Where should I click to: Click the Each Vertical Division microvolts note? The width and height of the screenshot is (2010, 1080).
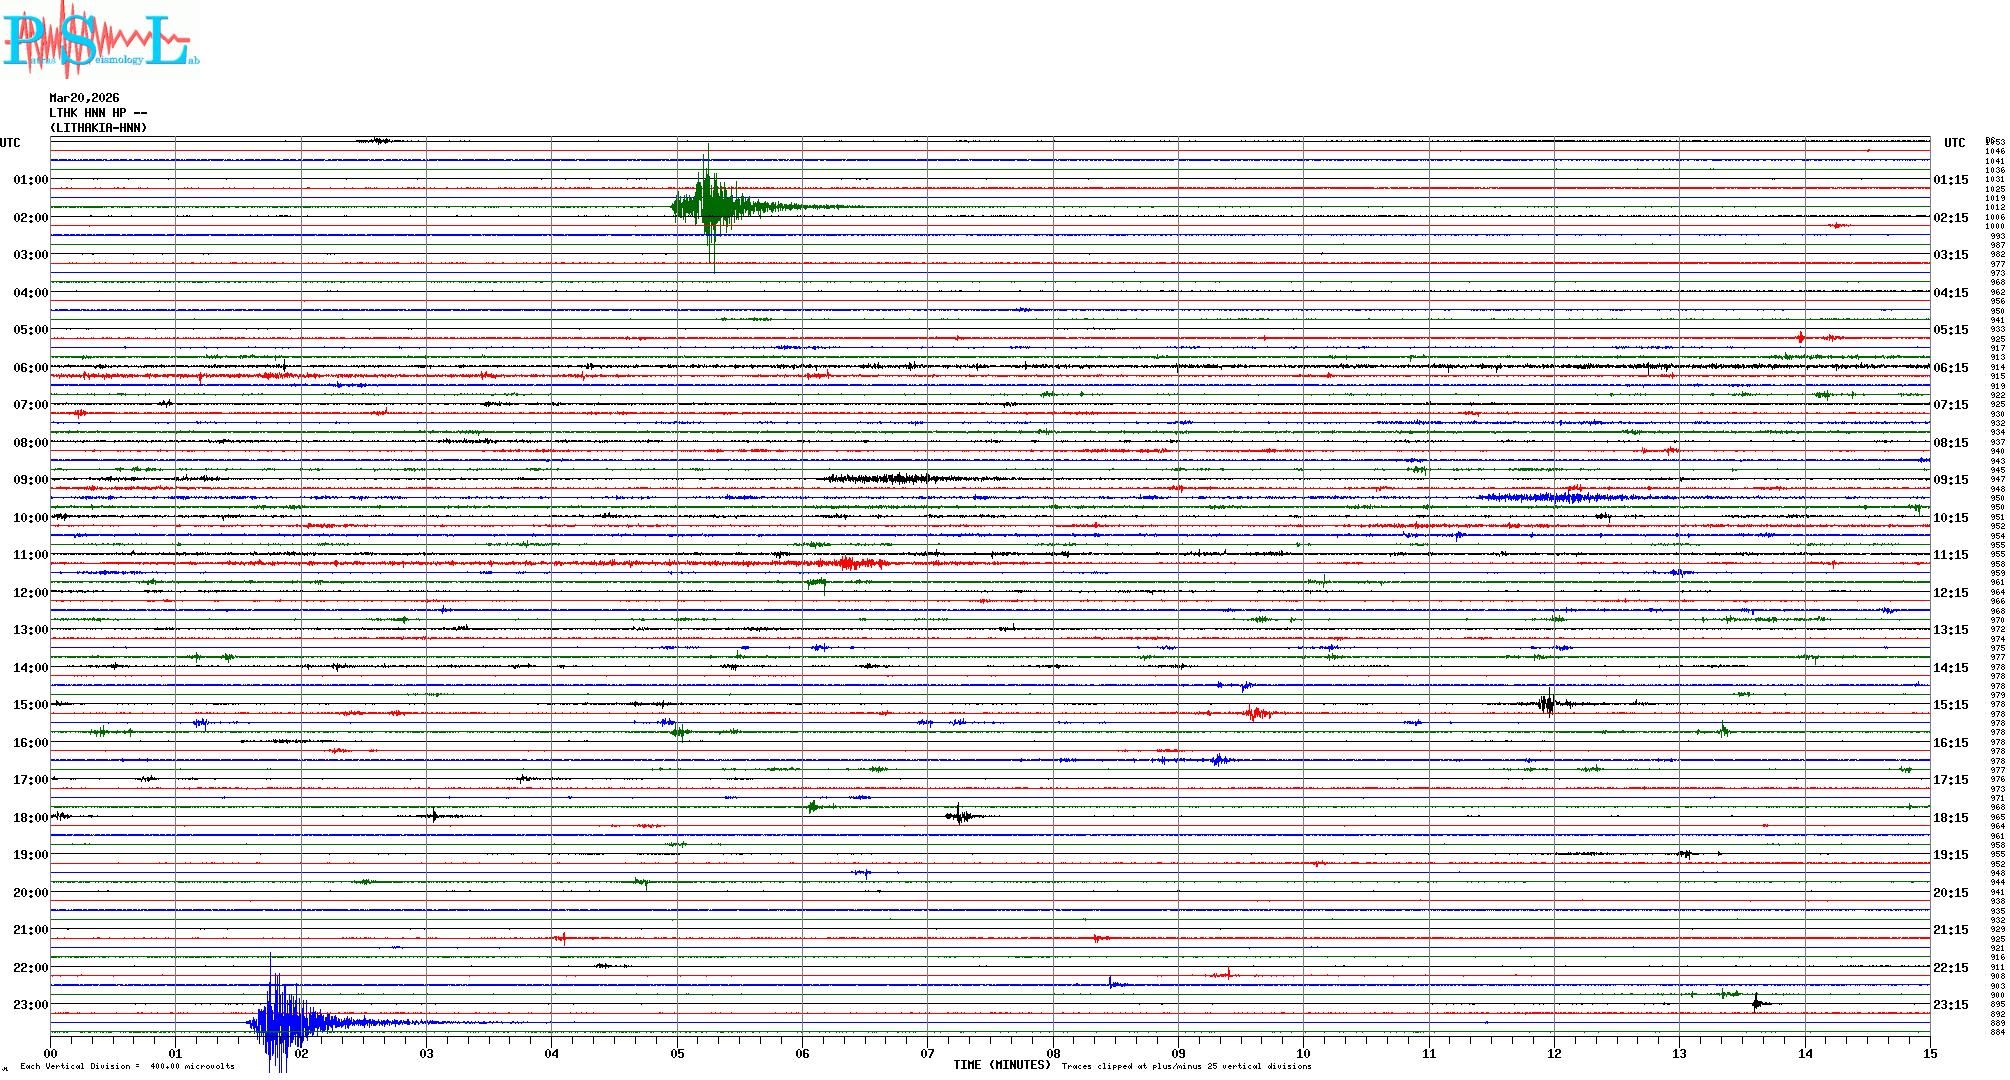pyautogui.click(x=127, y=1066)
